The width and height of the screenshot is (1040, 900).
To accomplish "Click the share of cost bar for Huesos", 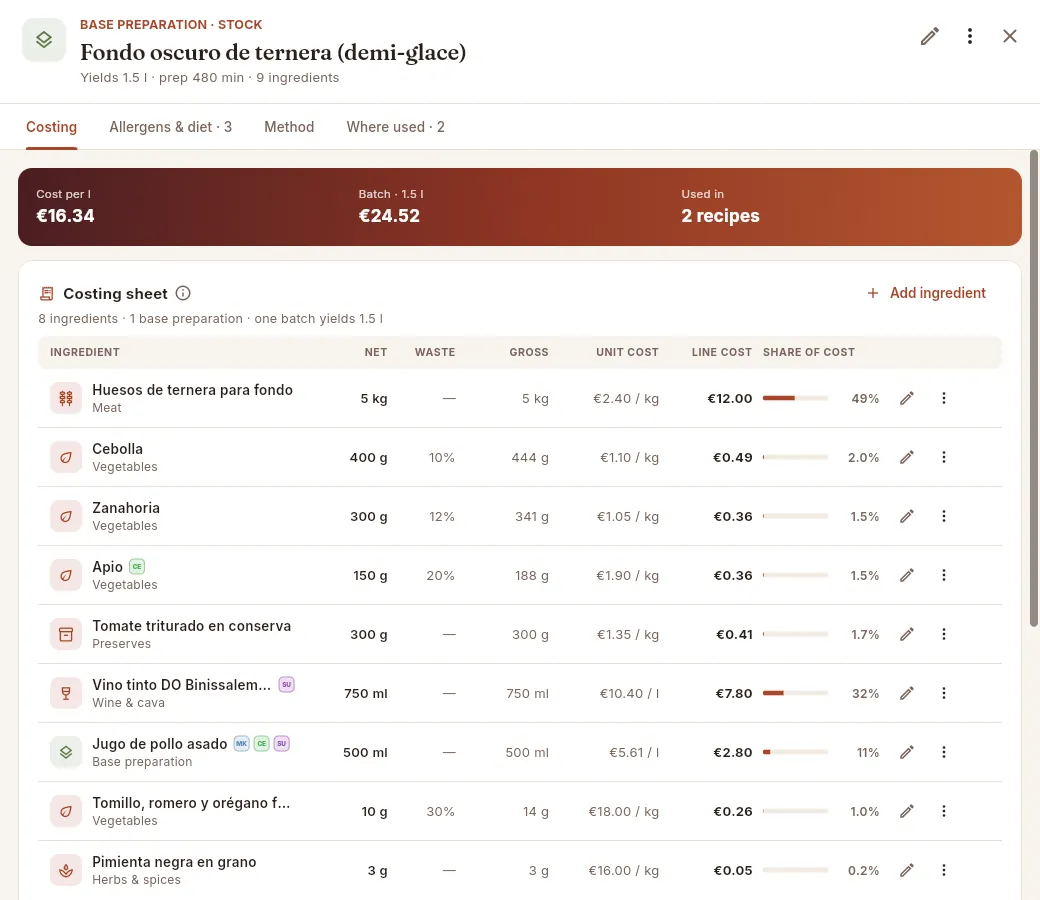I will click(795, 398).
